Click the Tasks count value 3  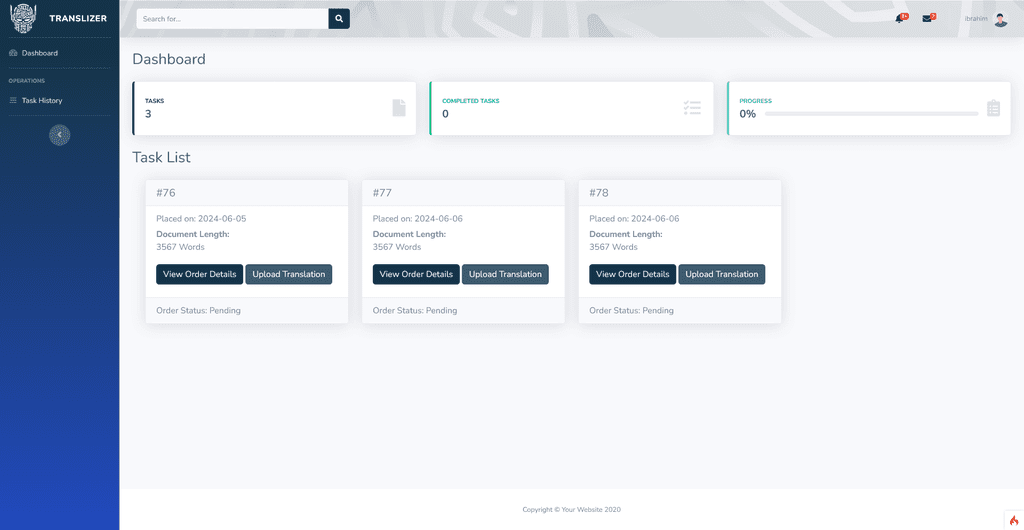[x=148, y=114]
